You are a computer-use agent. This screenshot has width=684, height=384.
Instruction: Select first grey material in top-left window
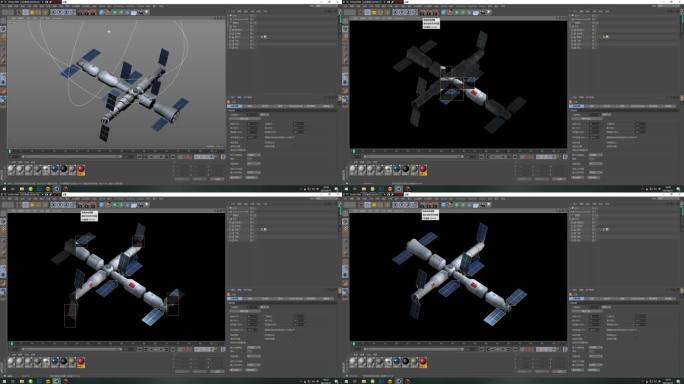click(11, 169)
